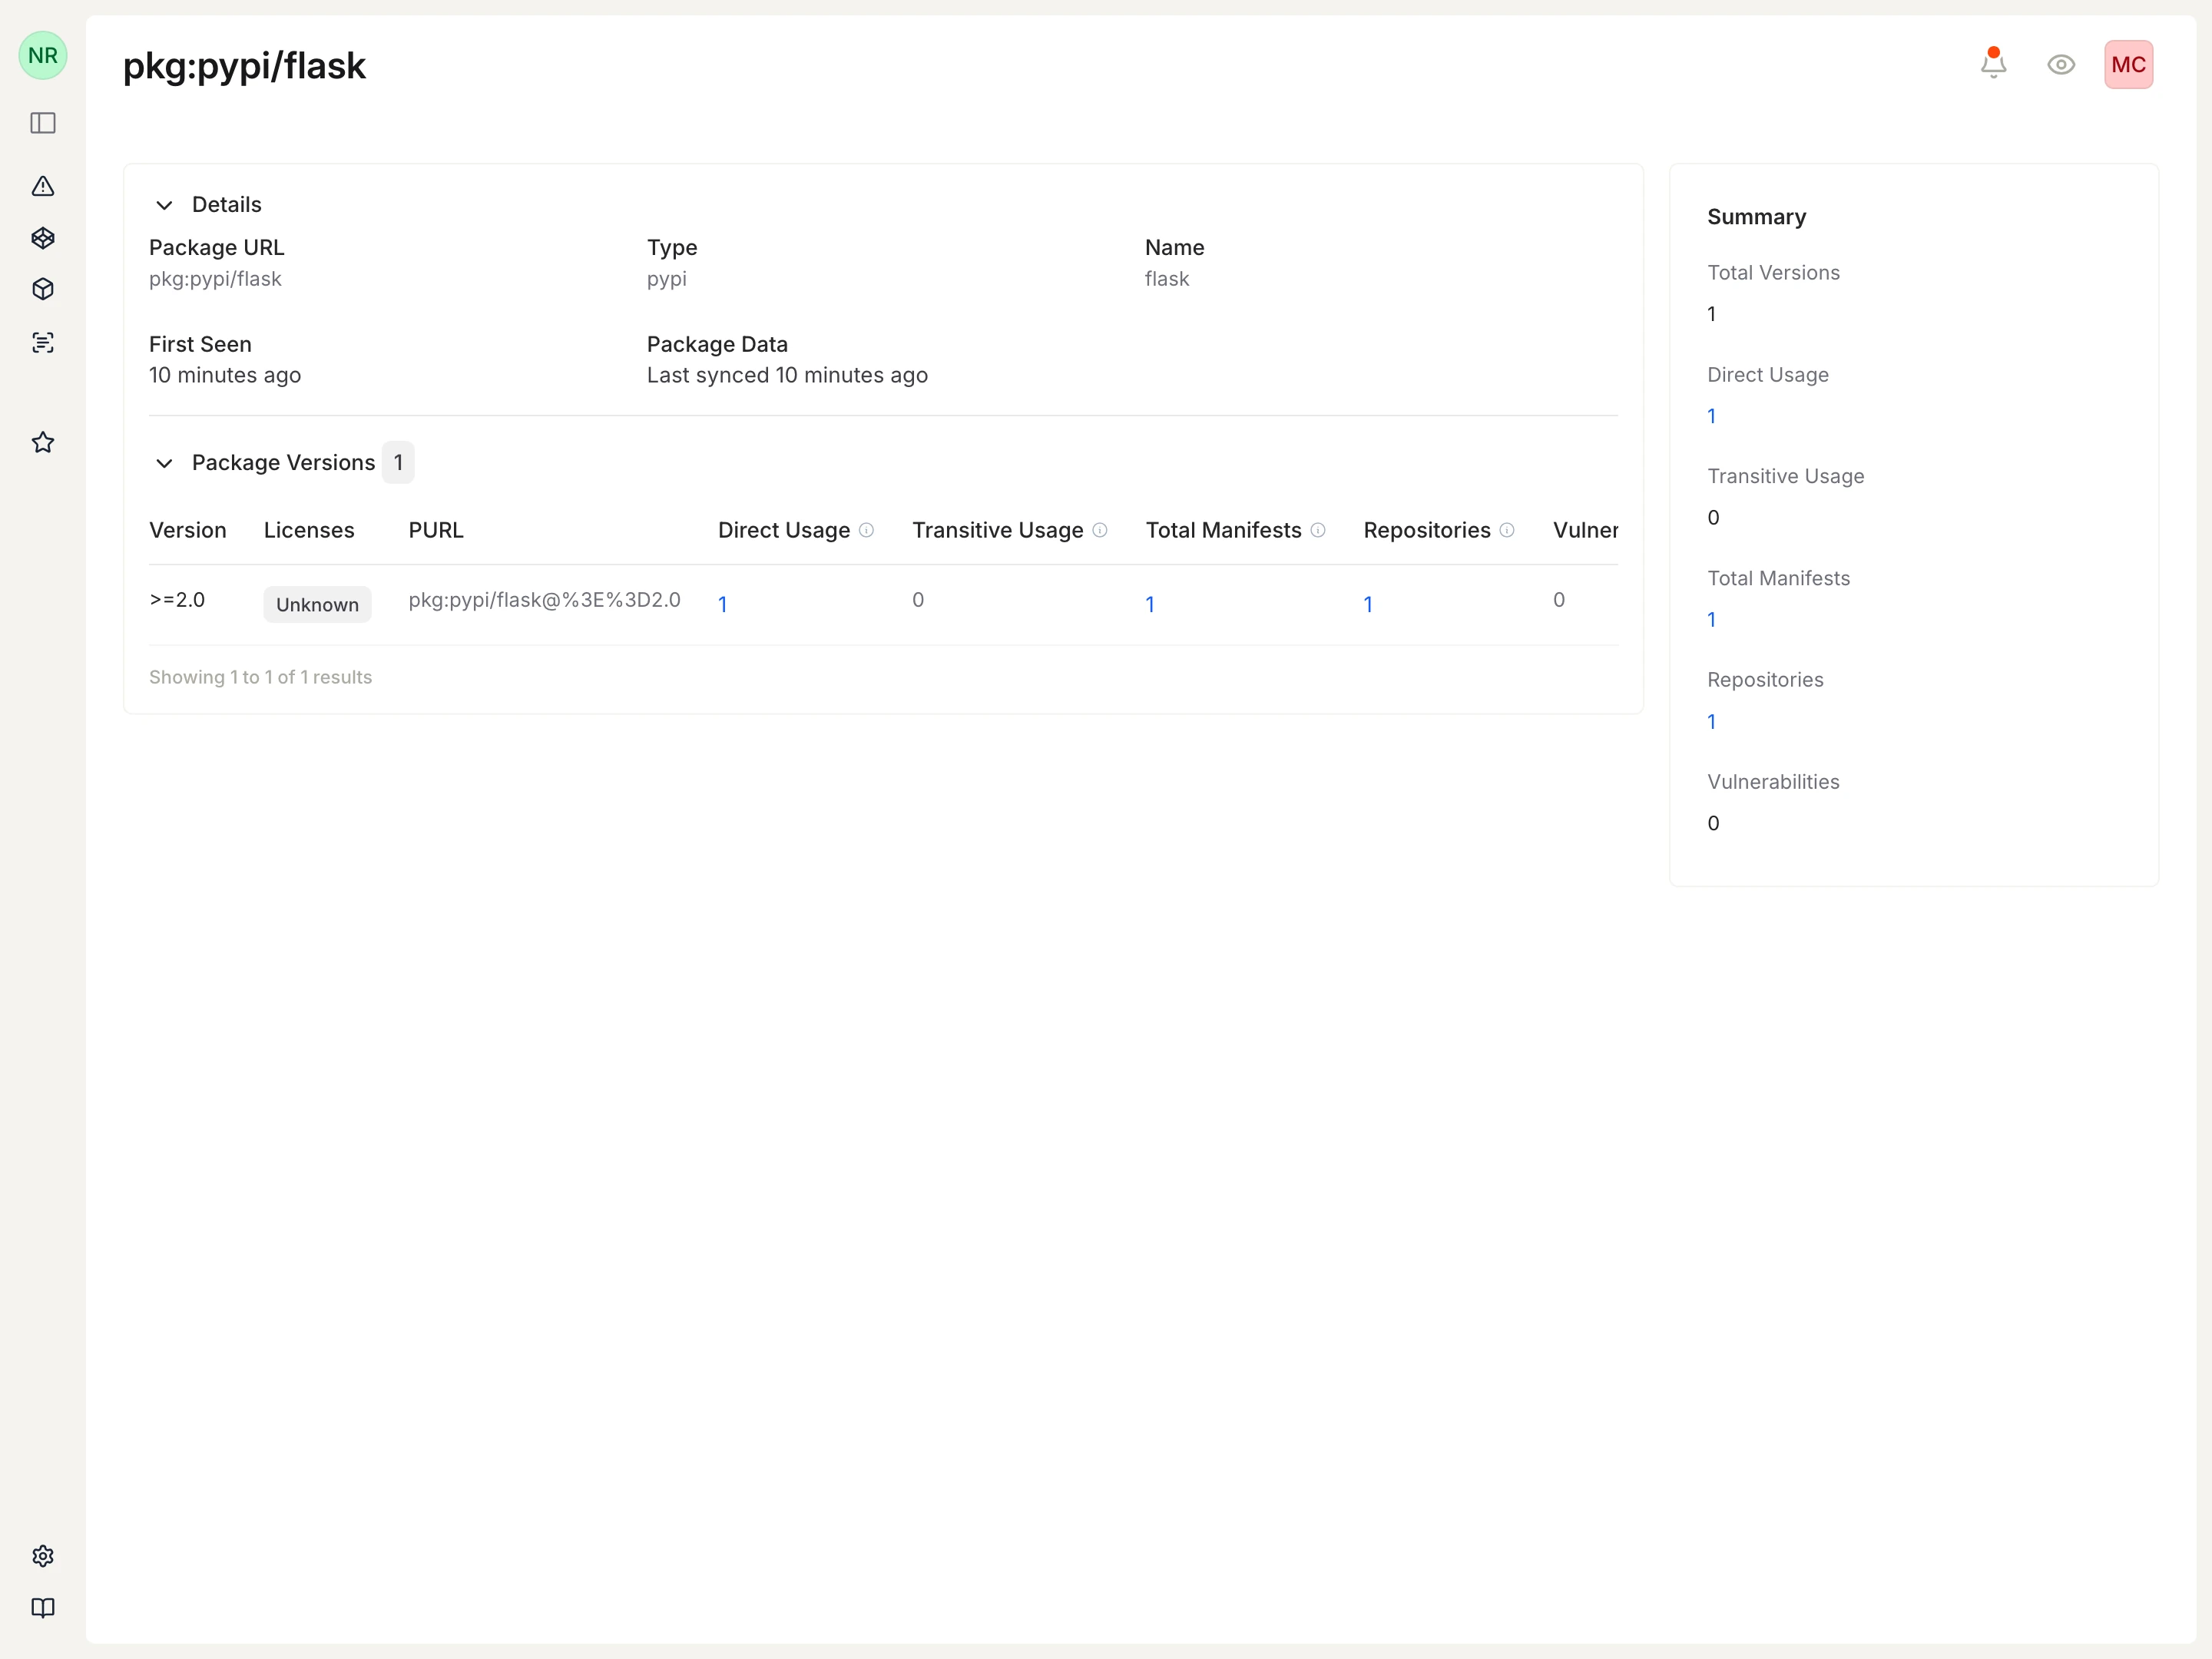Viewport: 2212px width, 1659px height.
Task: Open Summary Total Manifests link 1
Action: tap(1711, 620)
